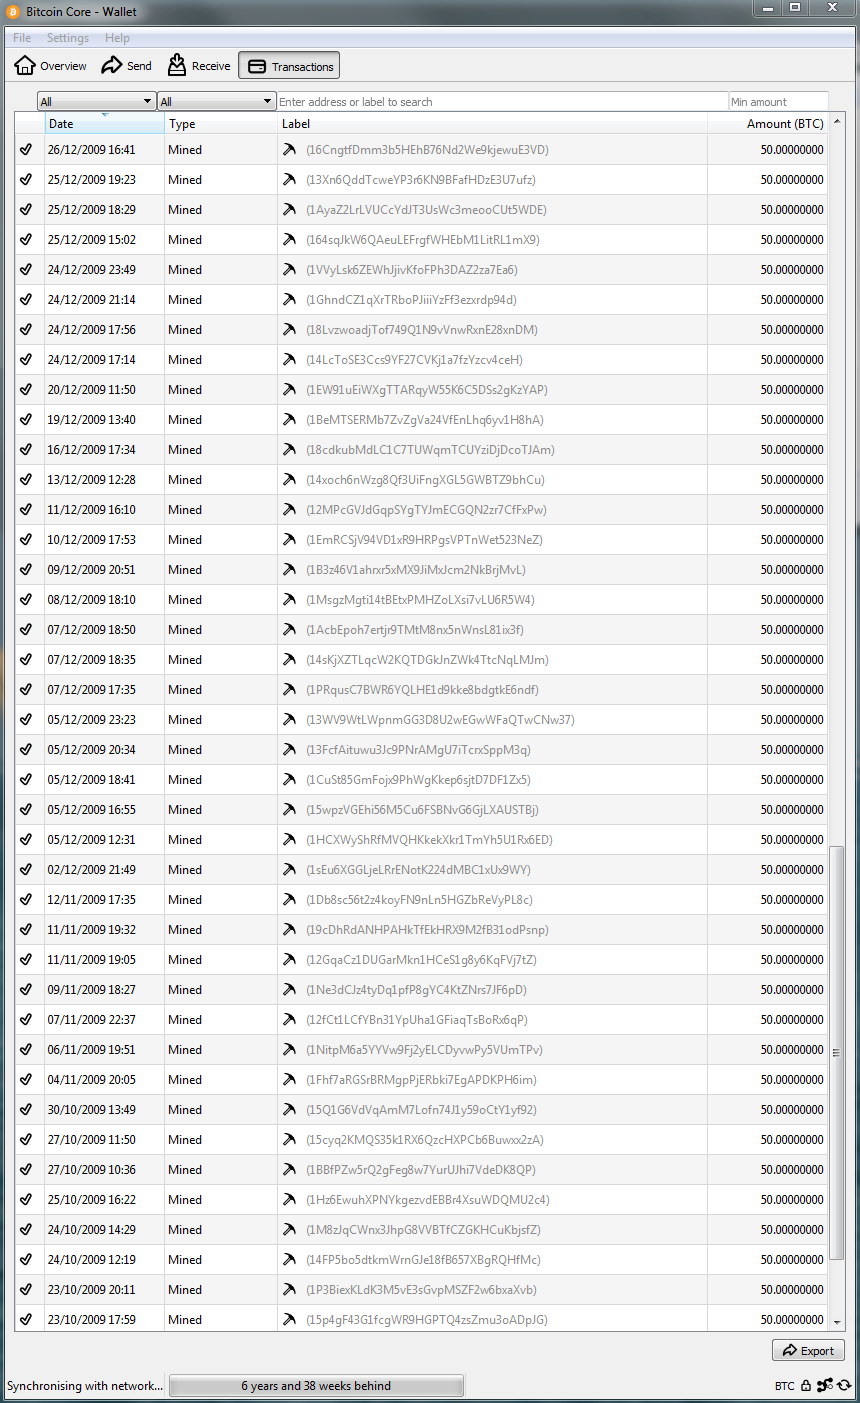Open the date range filter dropdown

(96, 102)
